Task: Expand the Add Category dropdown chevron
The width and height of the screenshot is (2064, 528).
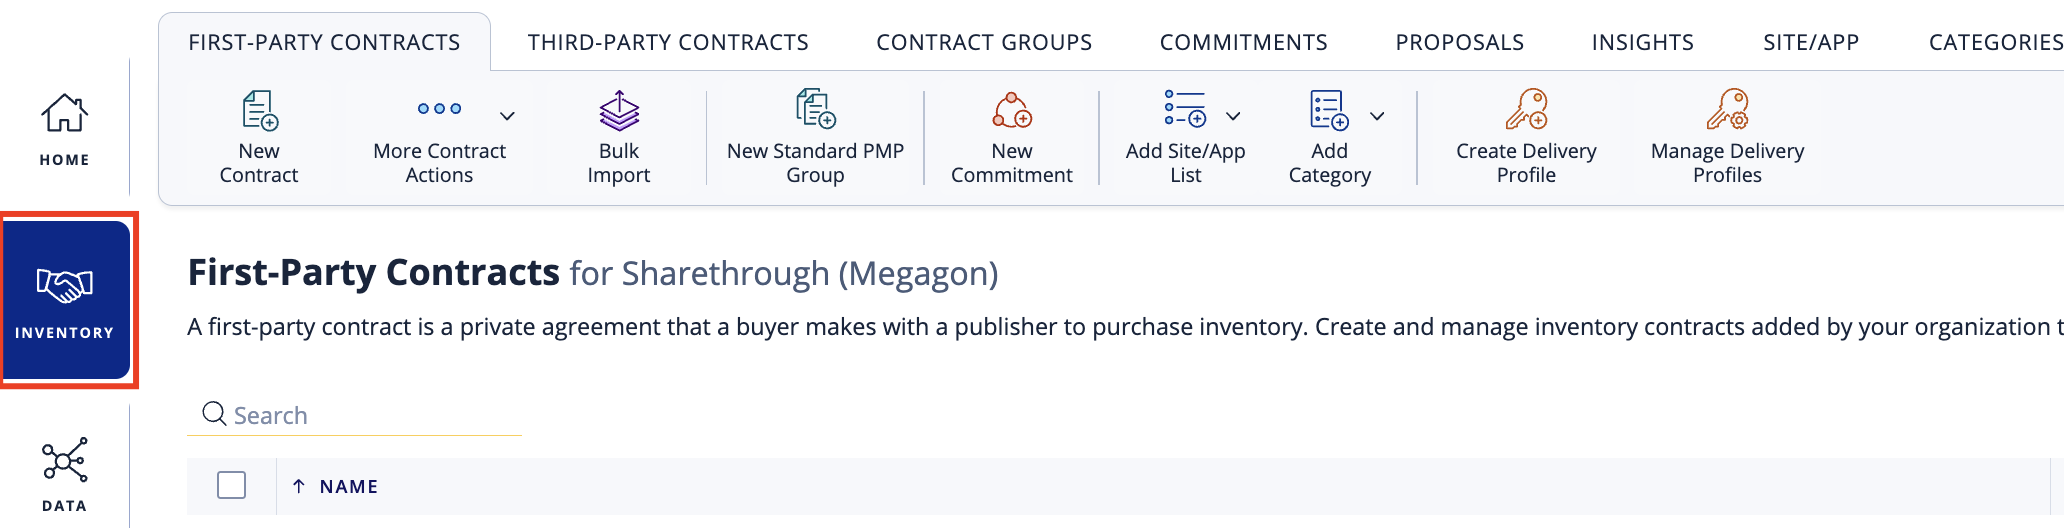Action: pyautogui.click(x=1377, y=116)
